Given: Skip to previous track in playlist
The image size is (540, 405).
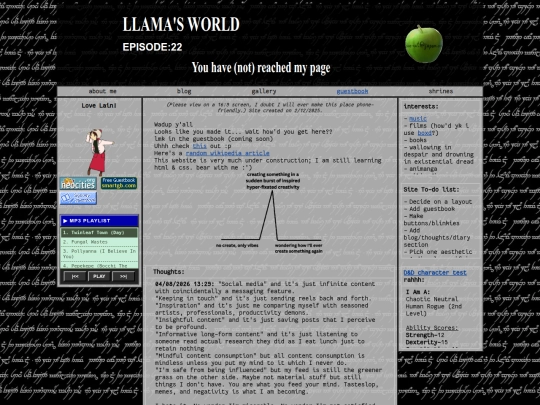Looking at the screenshot, I should 75,277.
